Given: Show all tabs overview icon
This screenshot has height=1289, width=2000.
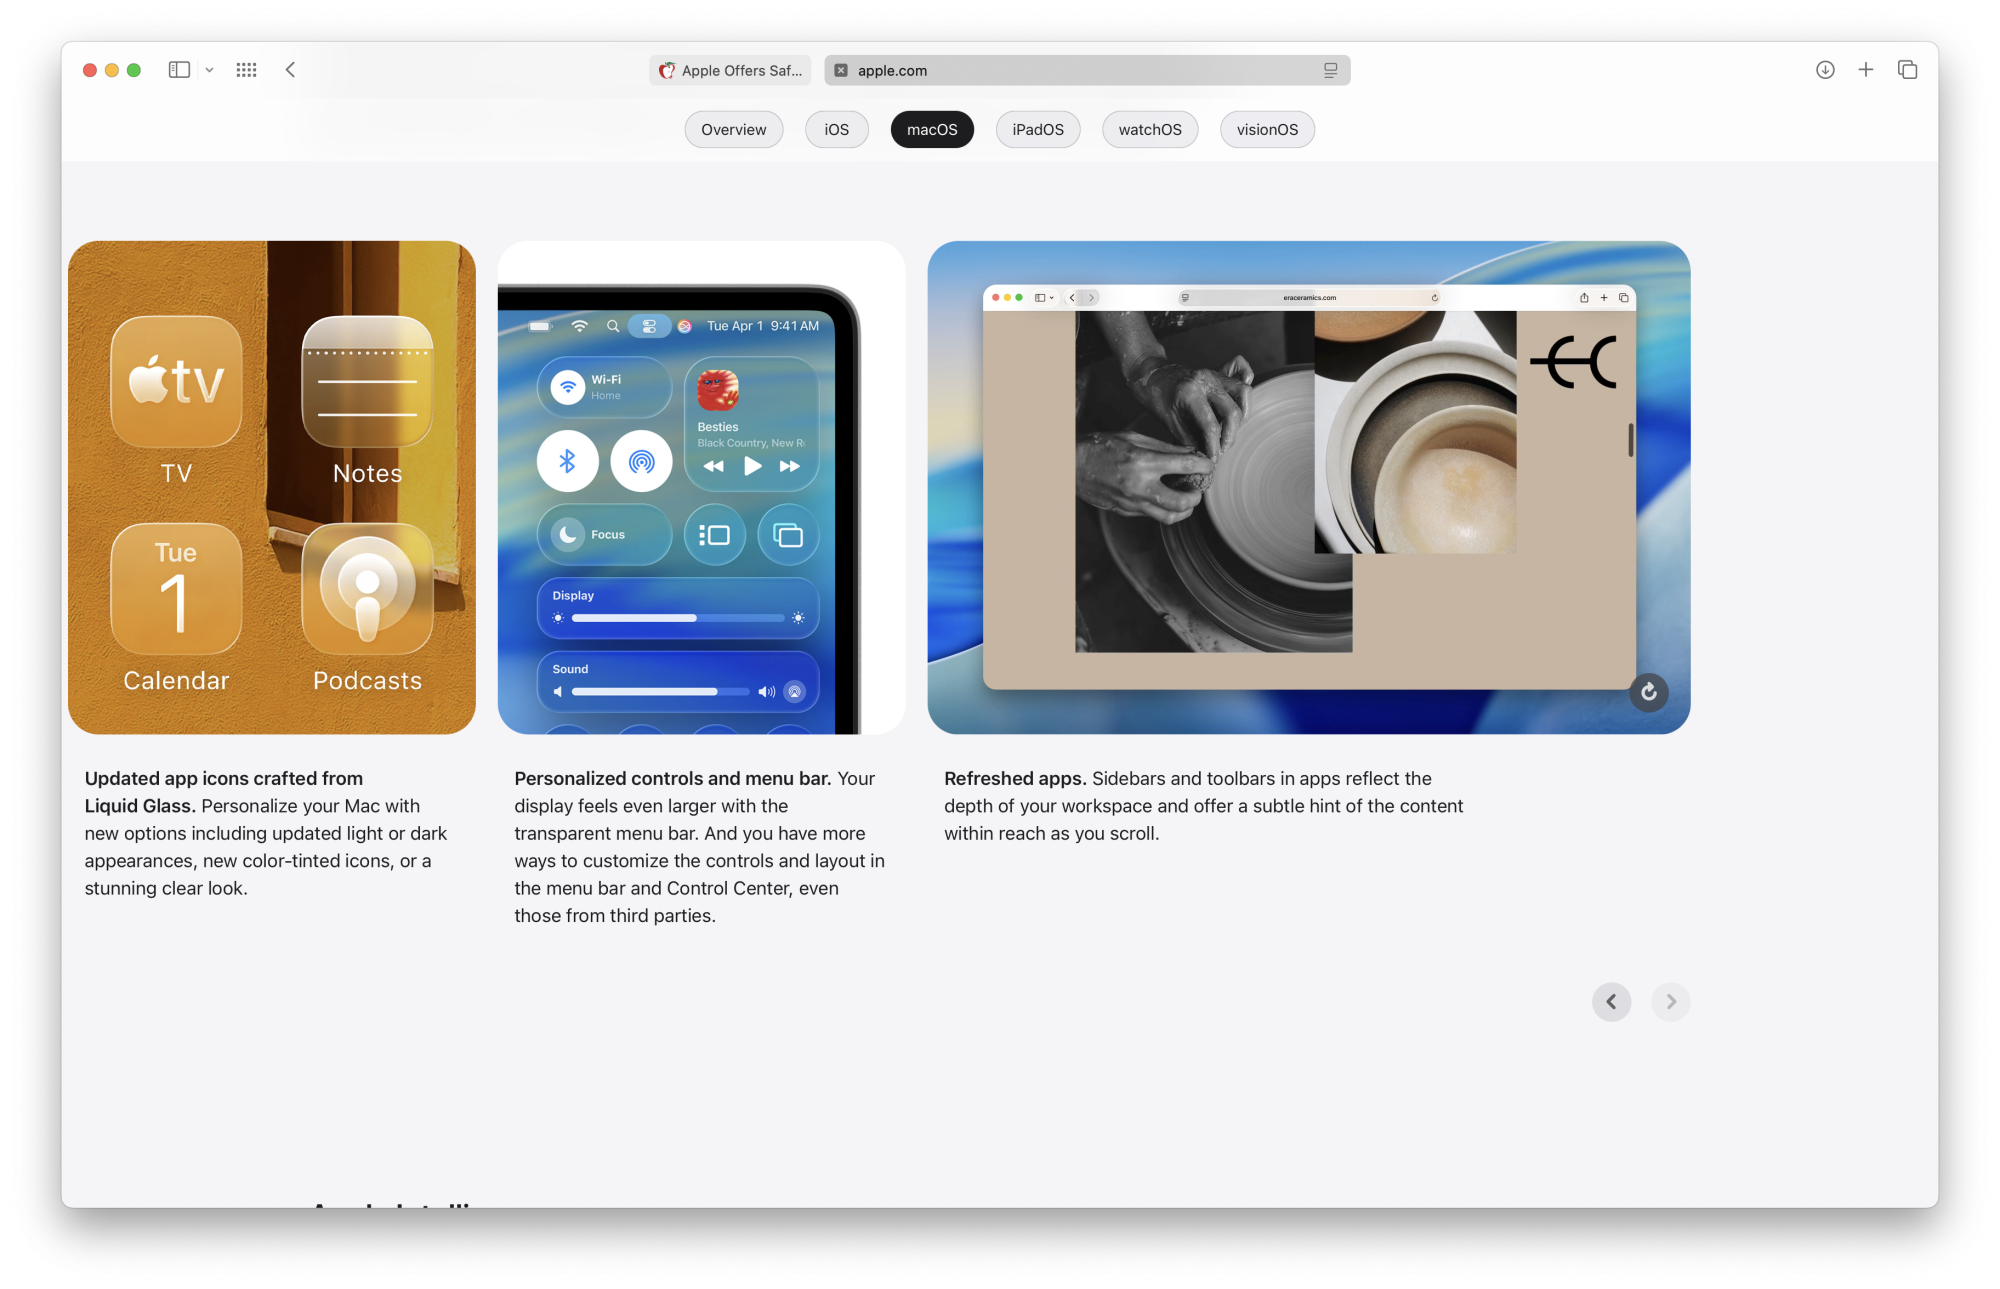Looking at the screenshot, I should (x=1907, y=70).
